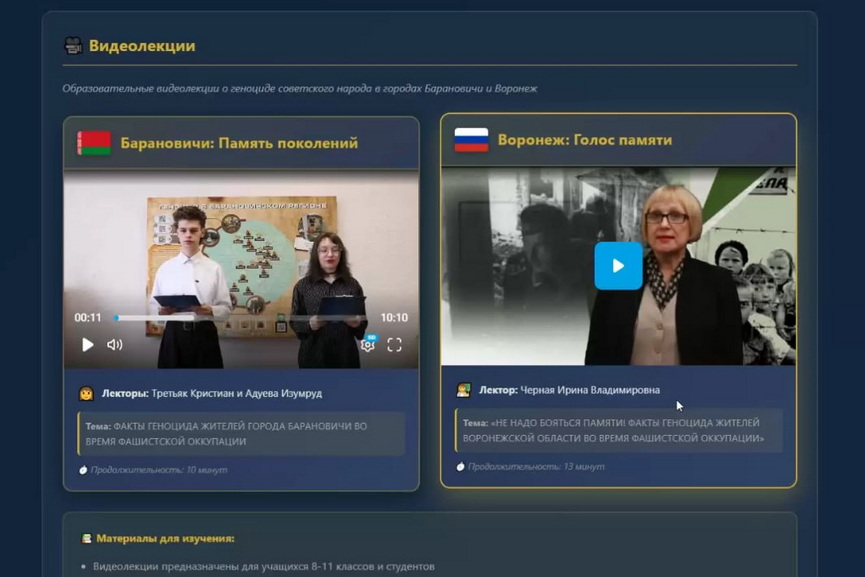
Task: Click the Russian flag icon
Action: point(471,140)
